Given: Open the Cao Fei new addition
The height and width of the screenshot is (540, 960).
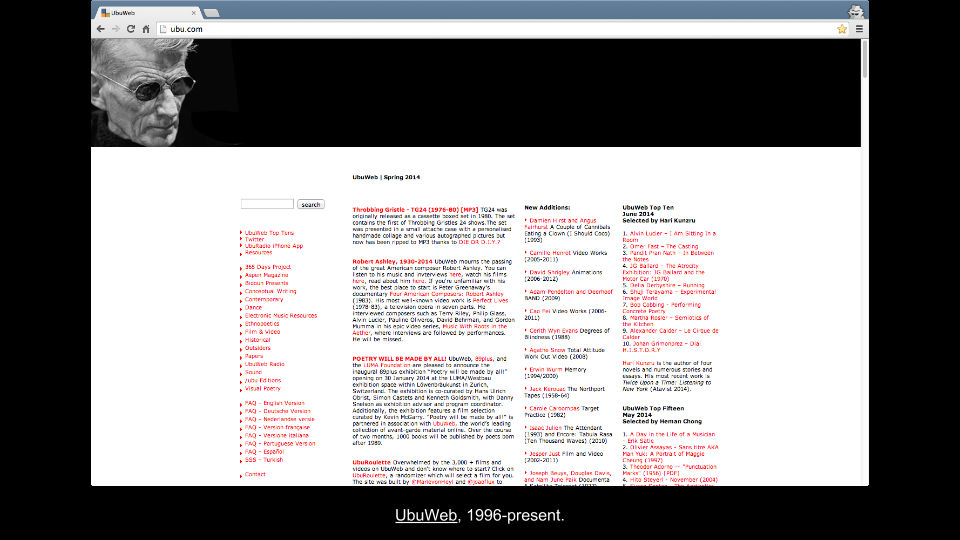Looking at the screenshot, I should tap(539, 311).
